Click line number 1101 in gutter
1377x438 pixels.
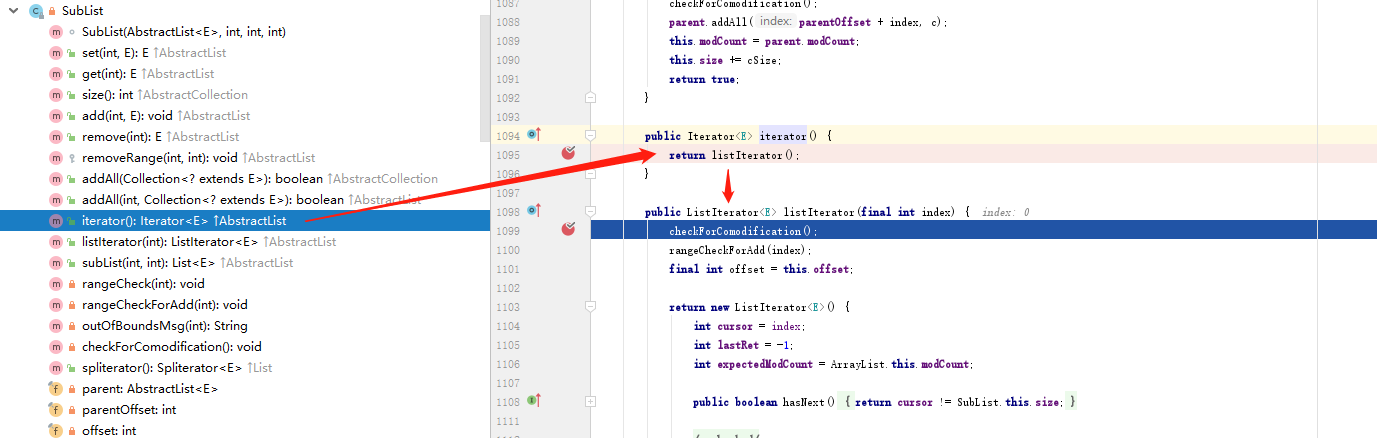[508, 269]
